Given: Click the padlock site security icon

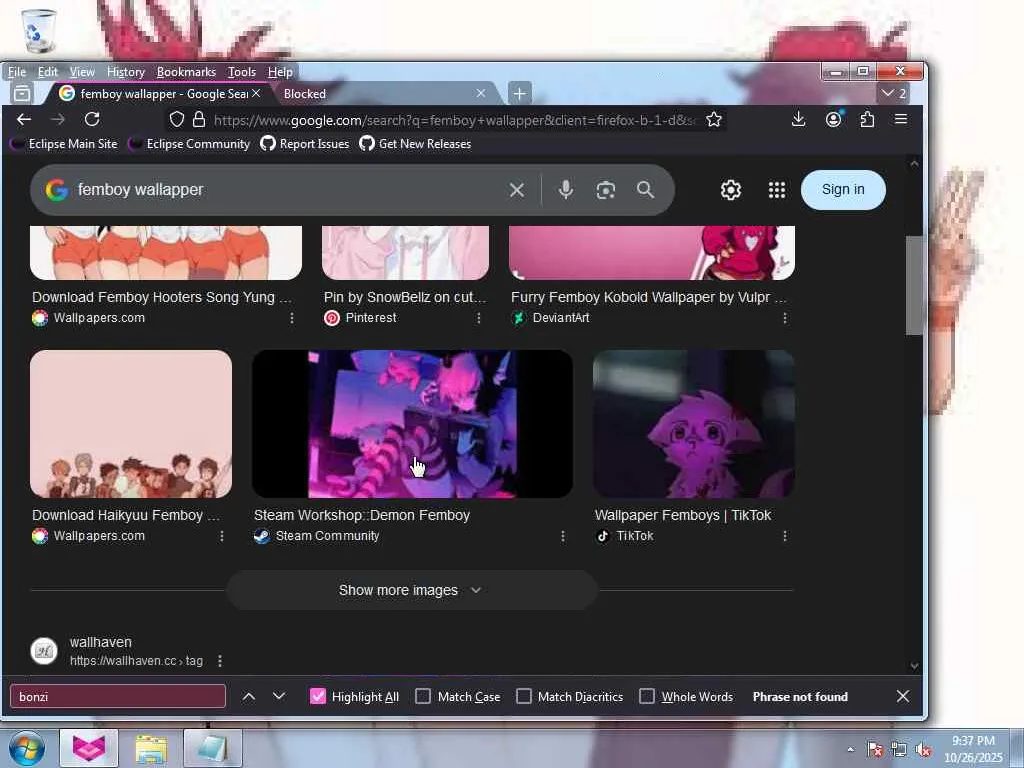Looking at the screenshot, I should click(199, 120).
